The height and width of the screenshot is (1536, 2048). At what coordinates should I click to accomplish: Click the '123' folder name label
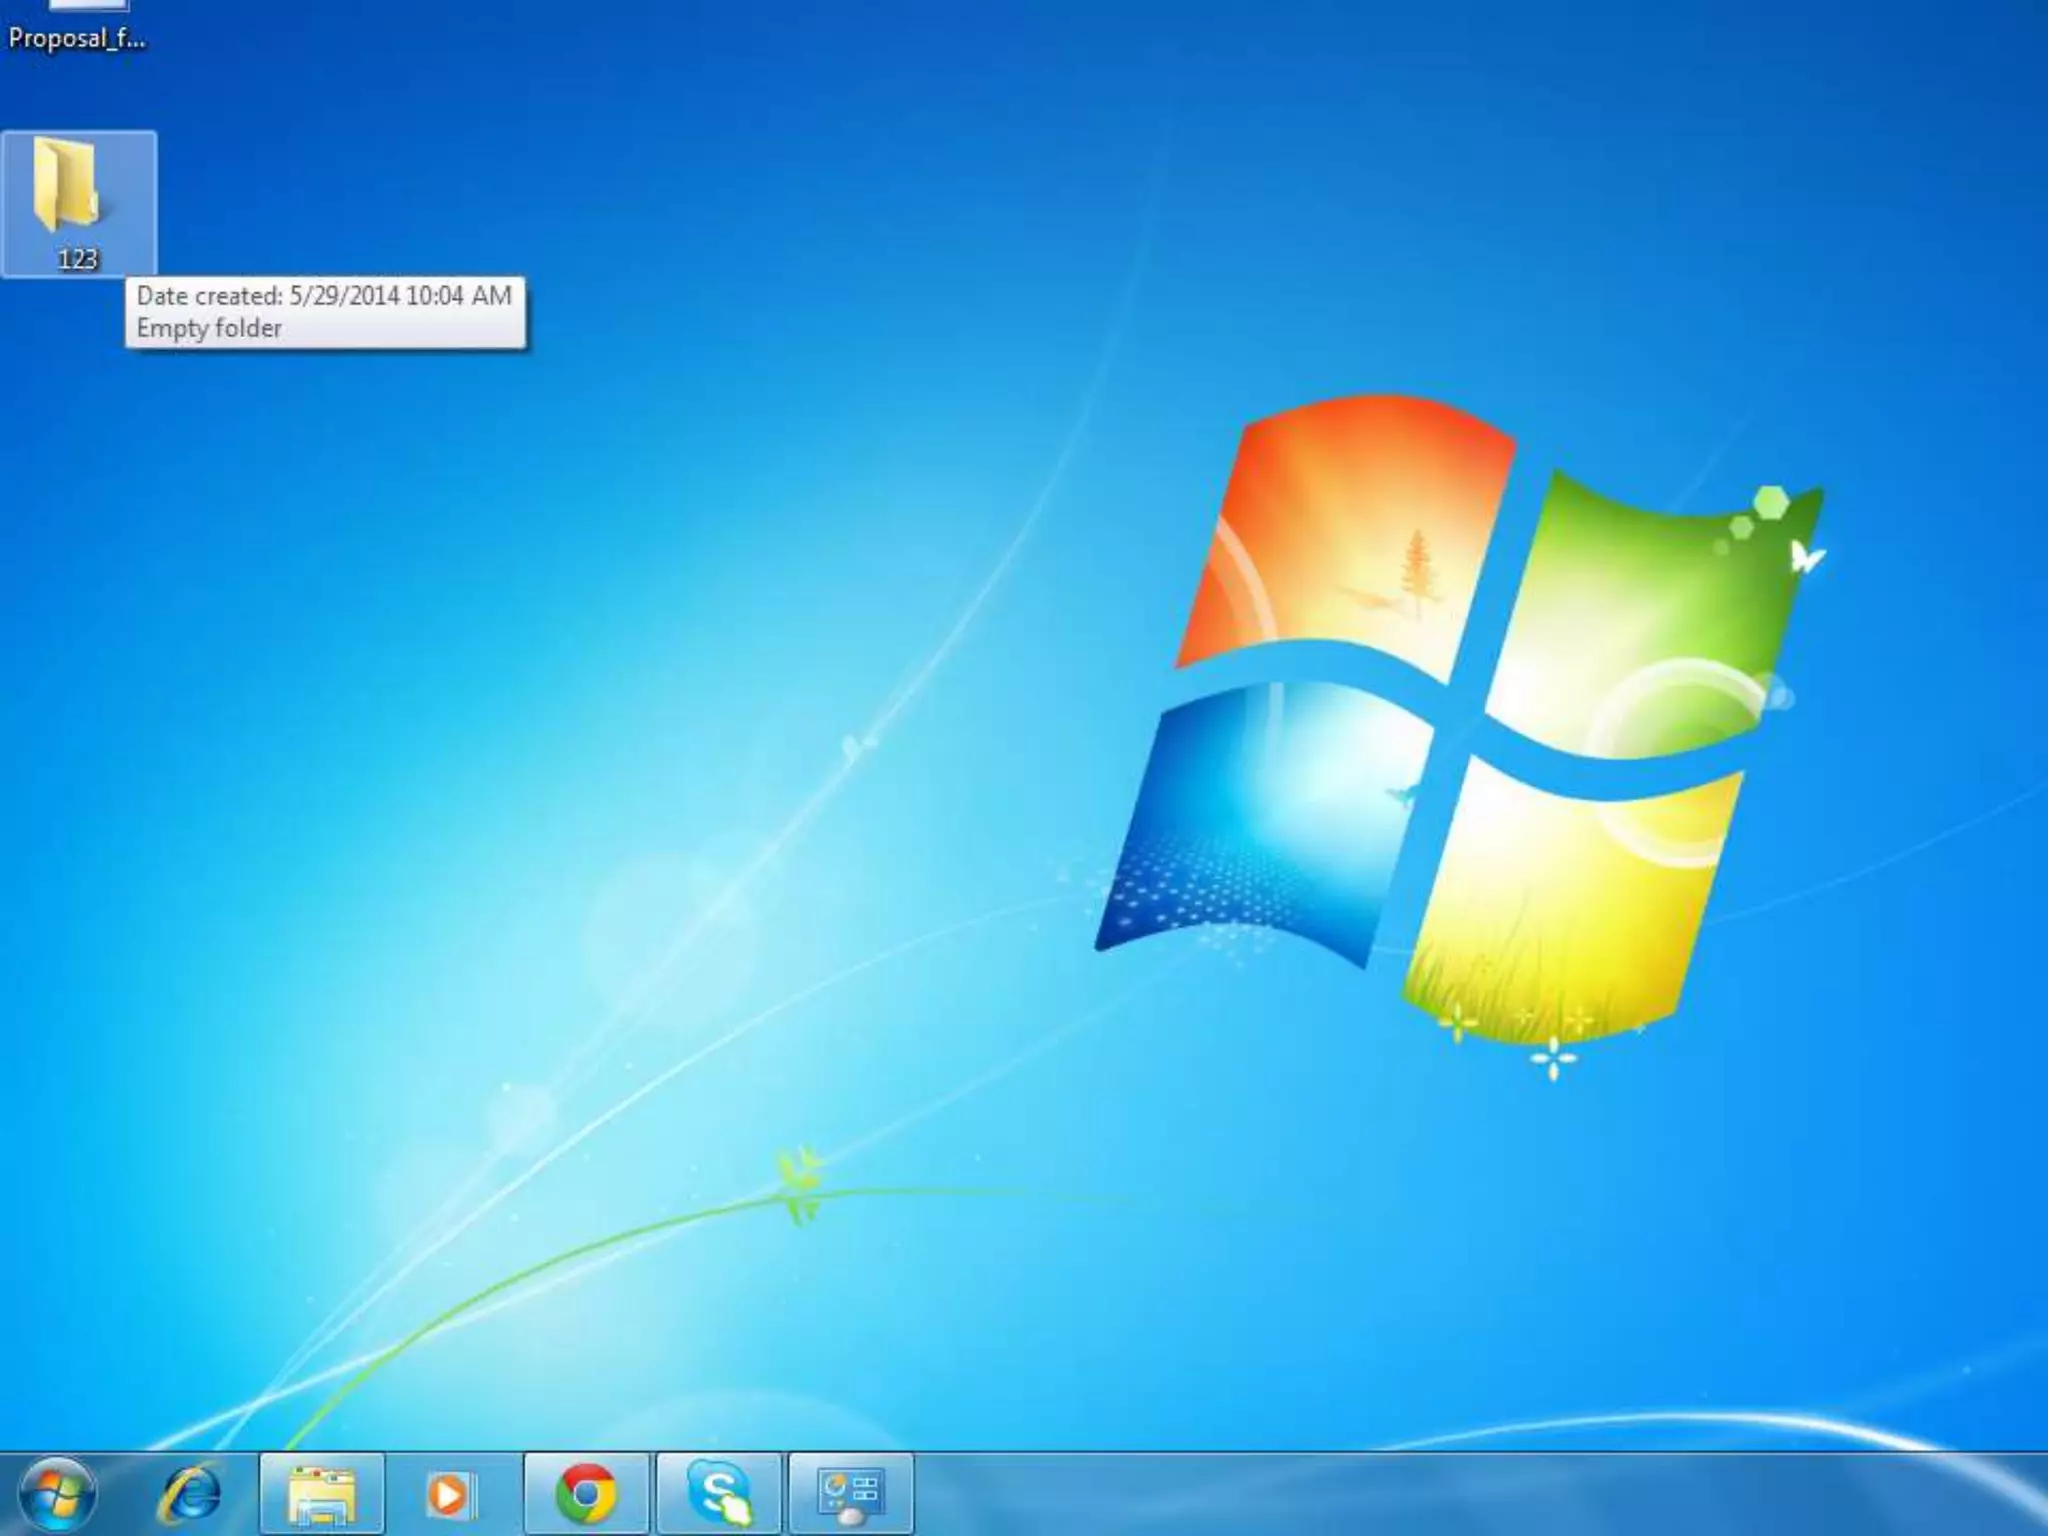point(78,259)
